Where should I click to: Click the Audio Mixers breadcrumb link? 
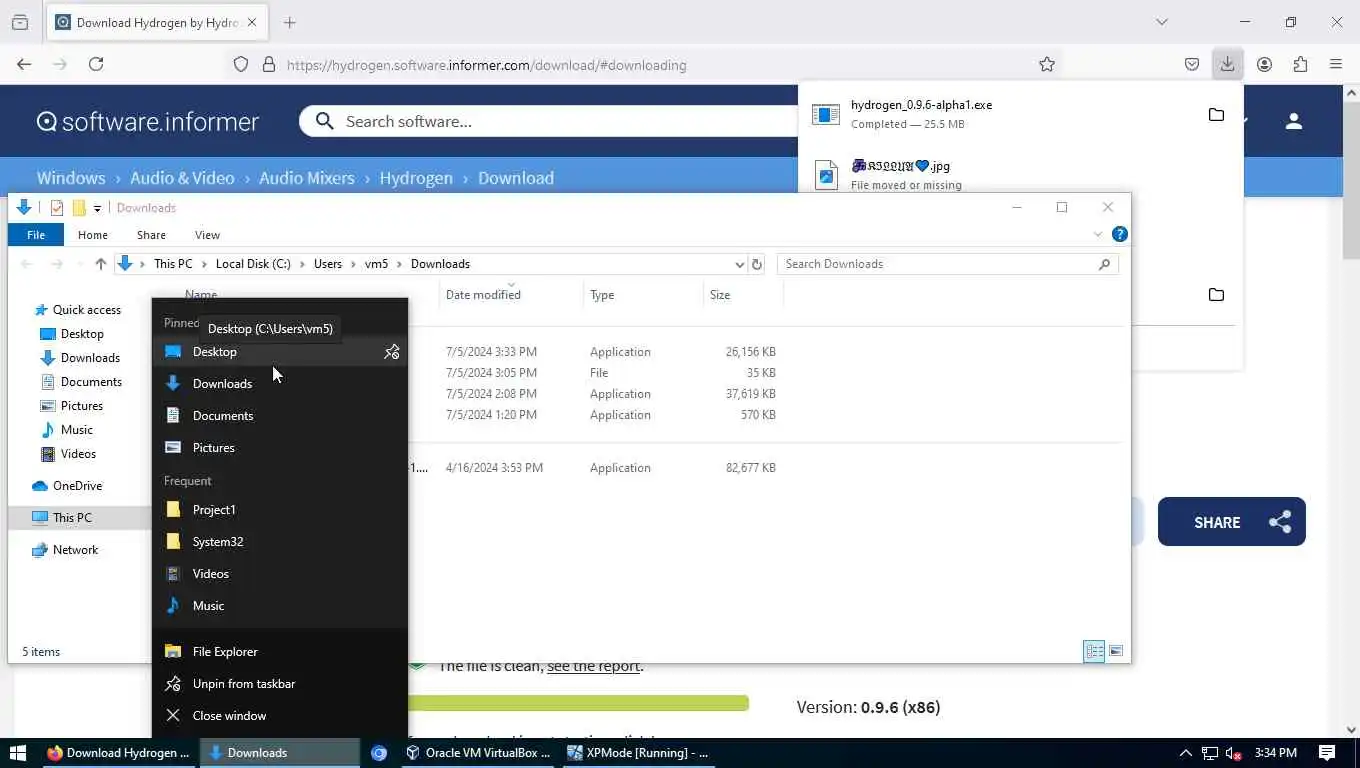click(307, 178)
